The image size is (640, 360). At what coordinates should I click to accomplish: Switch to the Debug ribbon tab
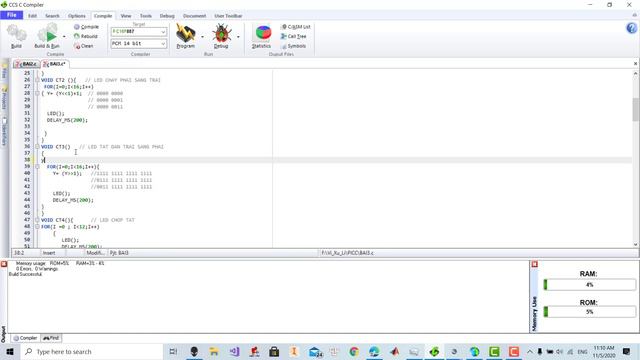(x=167, y=16)
